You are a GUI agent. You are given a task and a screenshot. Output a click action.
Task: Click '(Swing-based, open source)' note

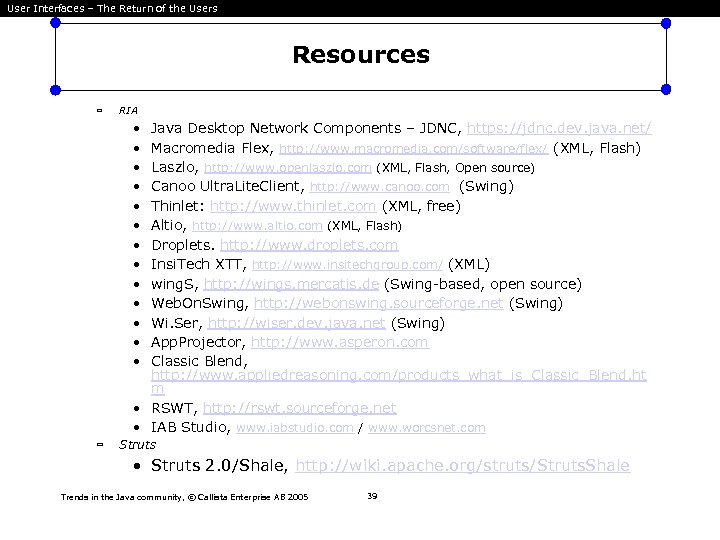coord(483,284)
